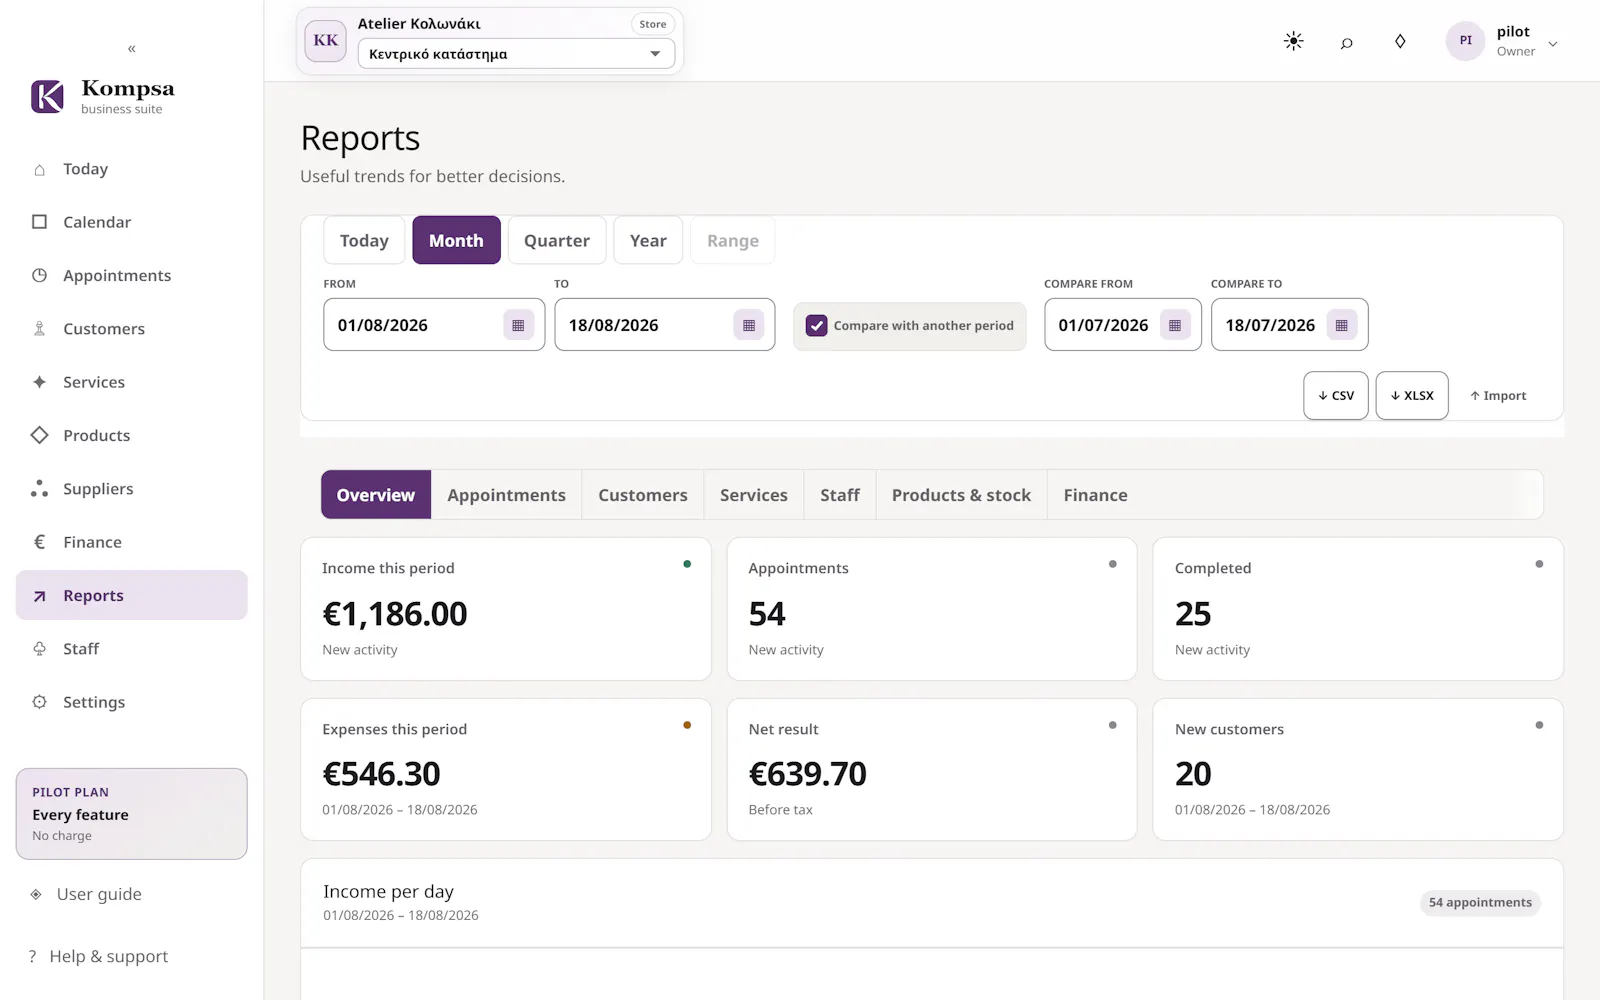Viewport: 1600px width, 1000px height.
Task: Open Calendar in the sidebar
Action: click(x=131, y=222)
